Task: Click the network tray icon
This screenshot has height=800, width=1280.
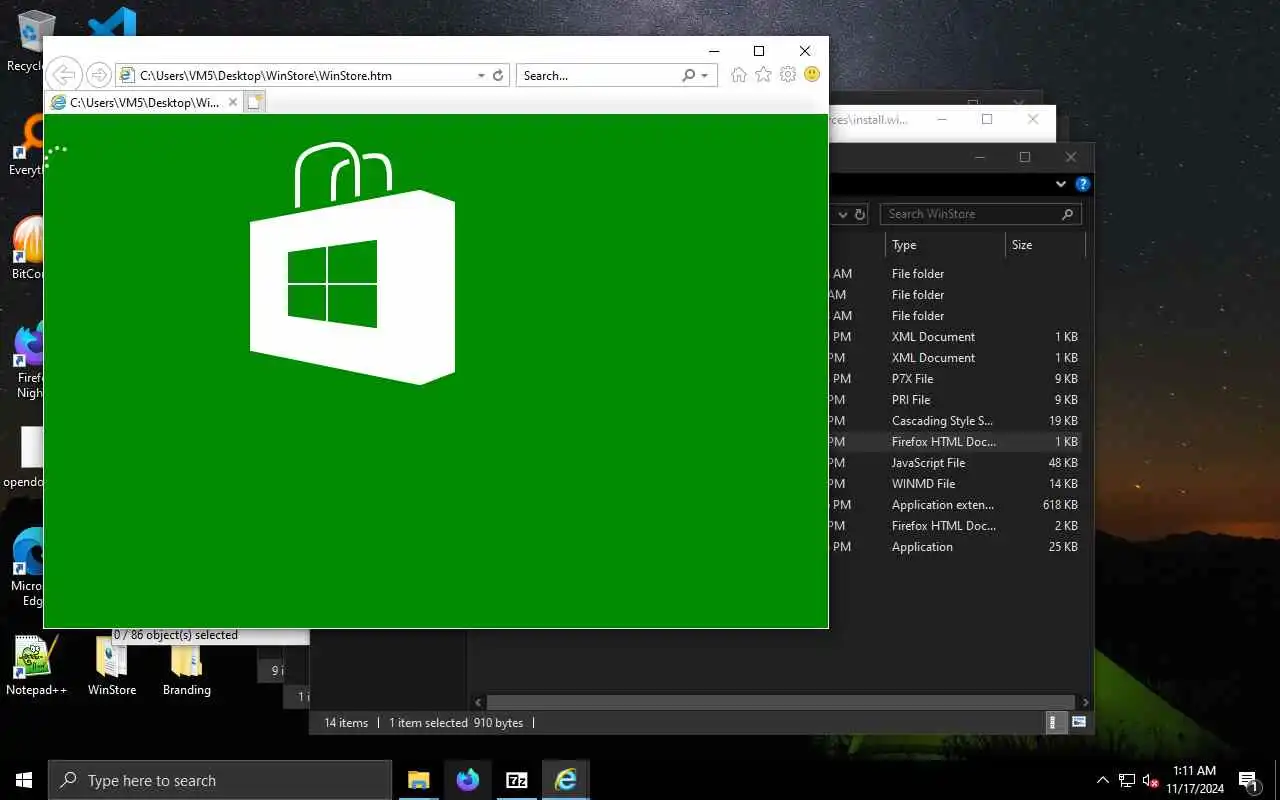Action: (1127, 780)
